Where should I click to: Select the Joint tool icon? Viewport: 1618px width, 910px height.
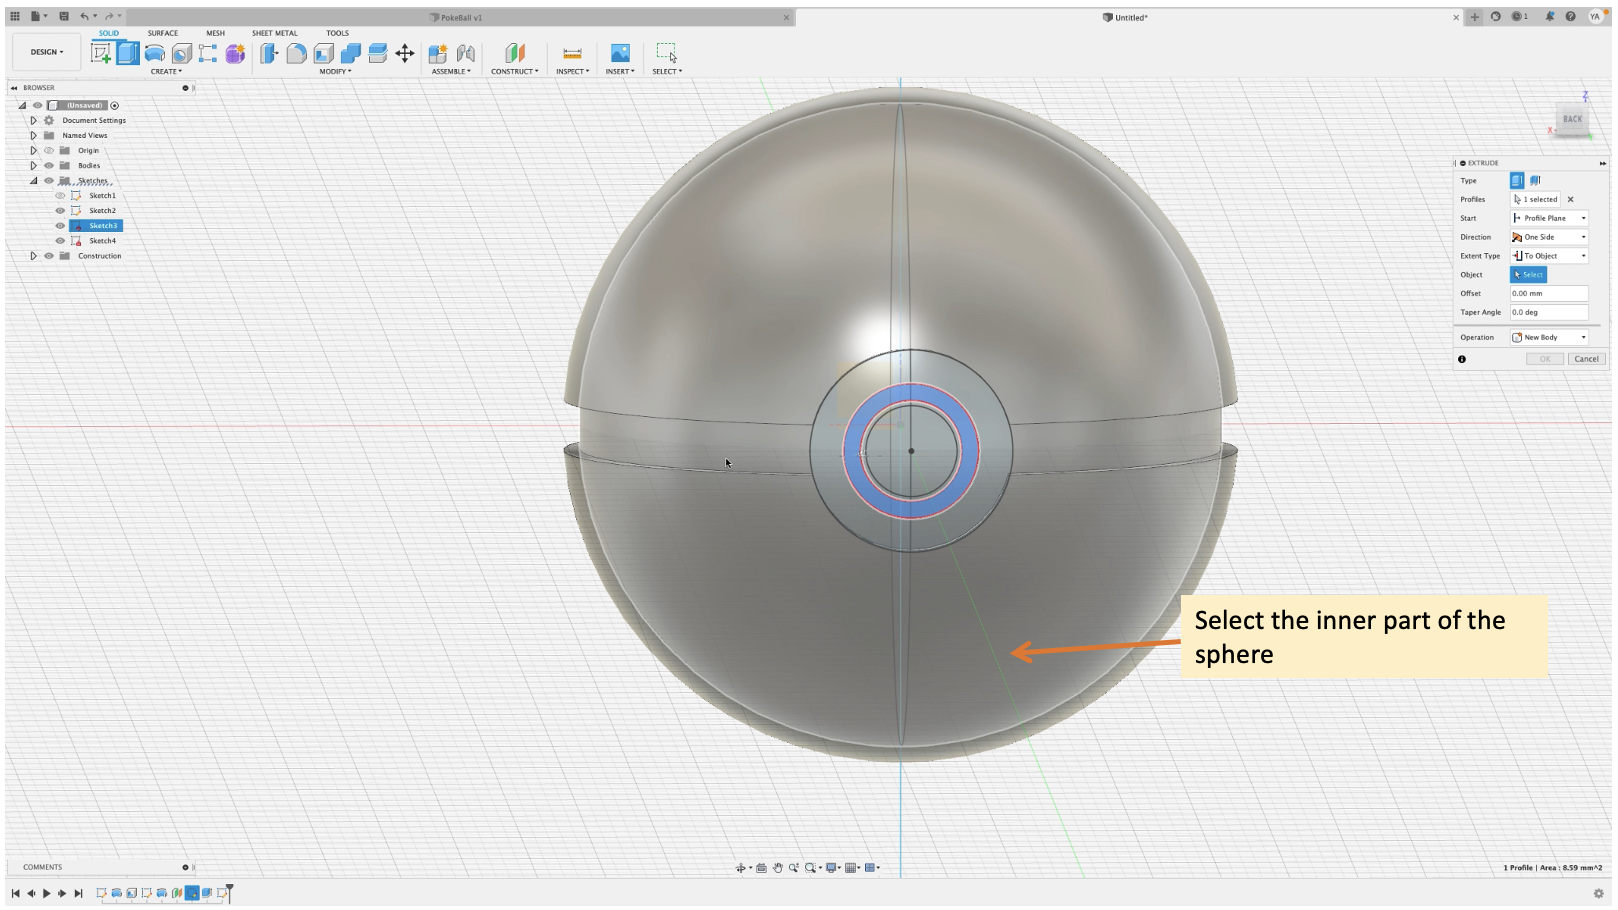coord(466,53)
